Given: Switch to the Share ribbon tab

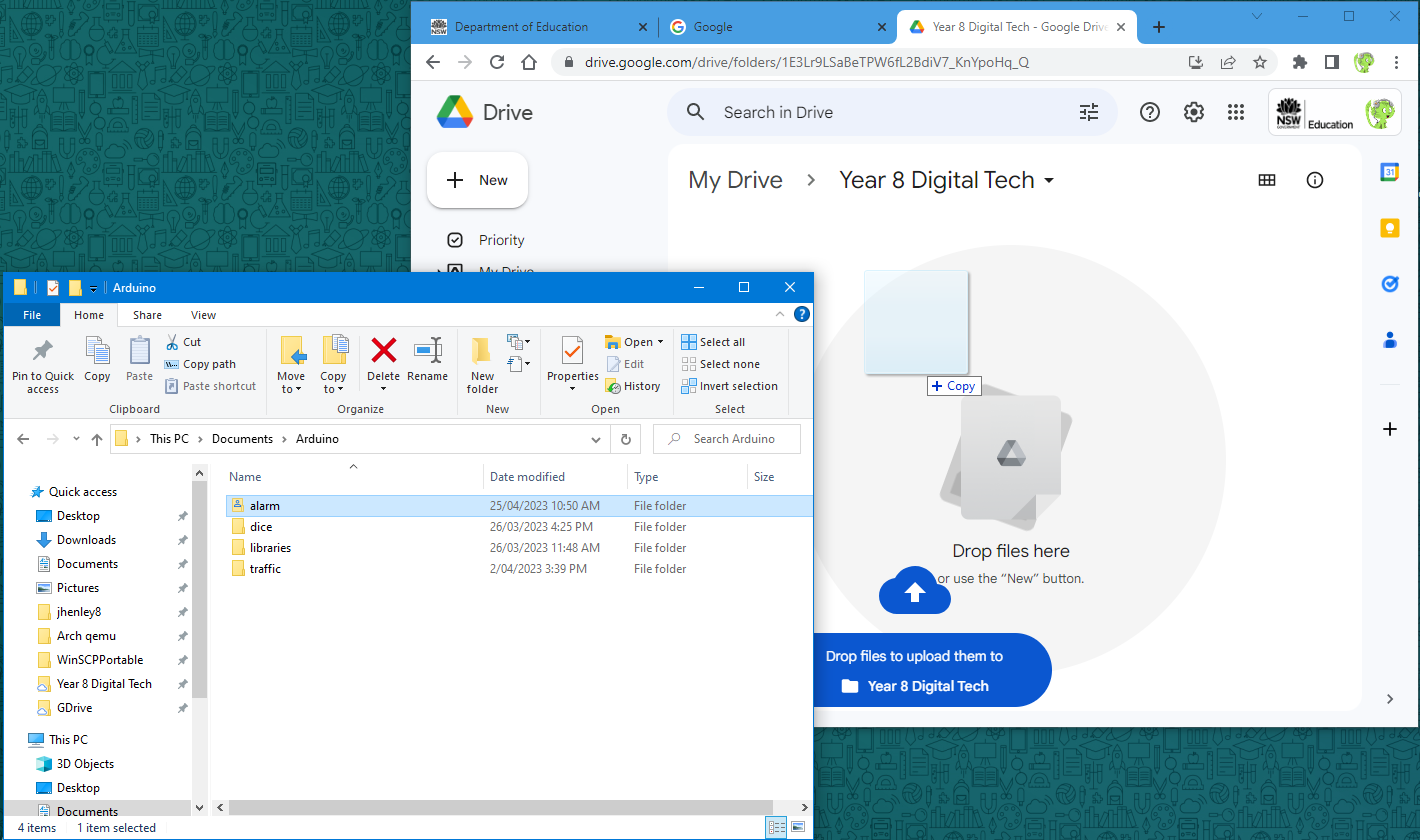Looking at the screenshot, I should click(x=147, y=315).
